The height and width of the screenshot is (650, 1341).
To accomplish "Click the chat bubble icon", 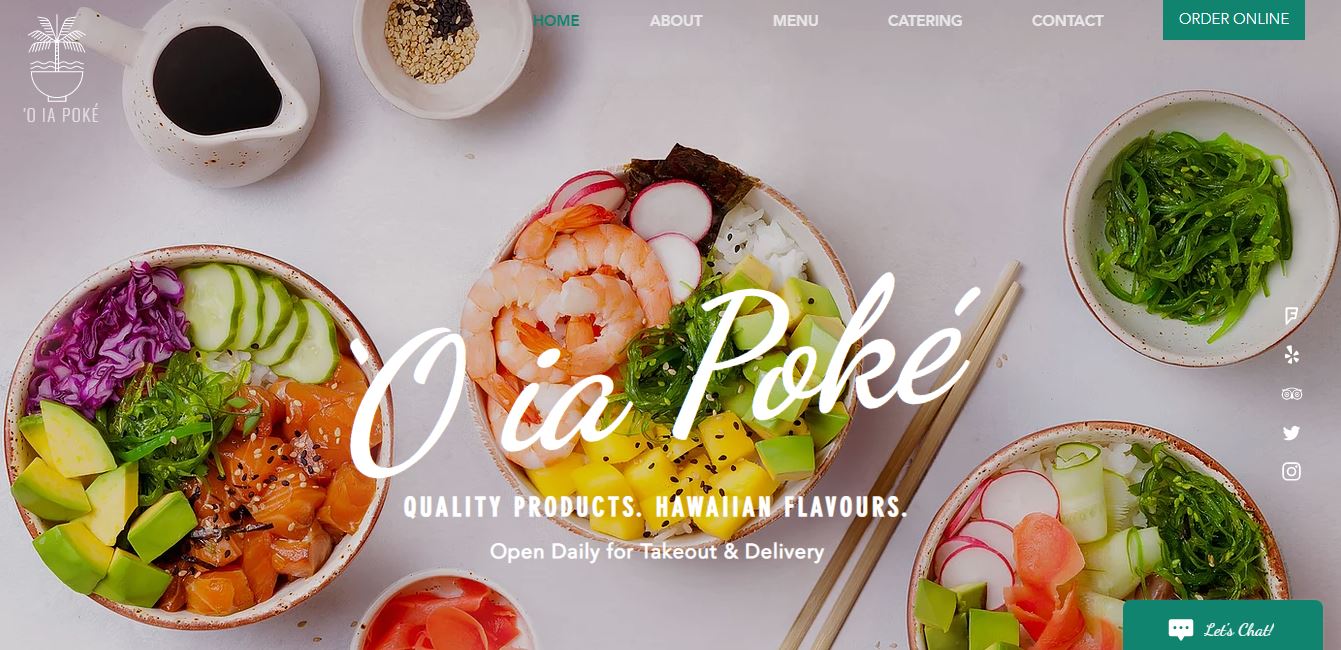I will (1180, 630).
